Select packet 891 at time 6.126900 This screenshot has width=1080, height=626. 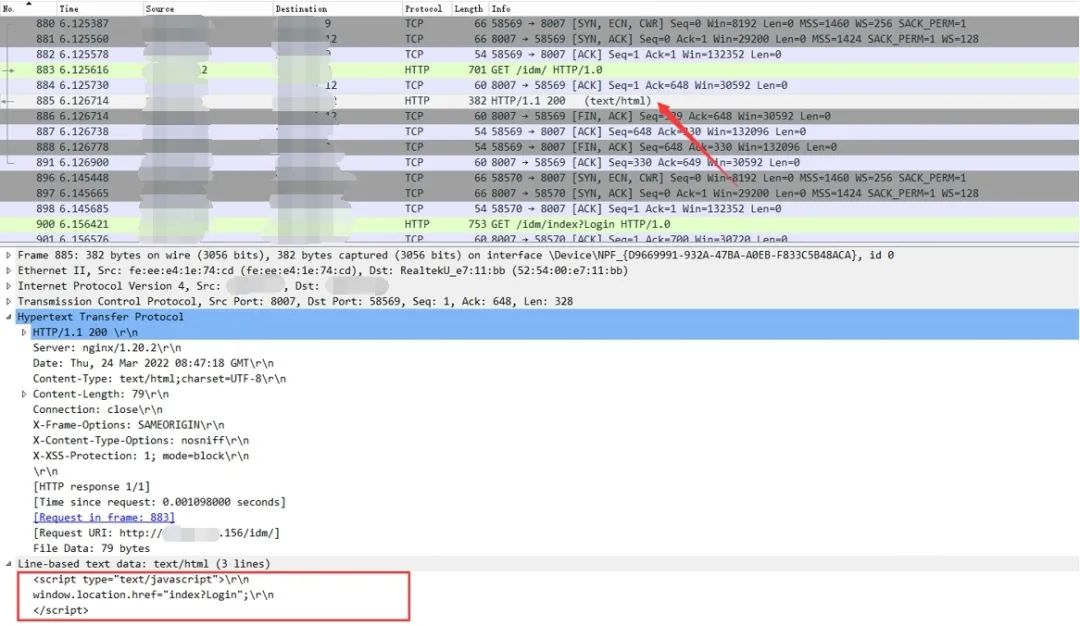540,163
